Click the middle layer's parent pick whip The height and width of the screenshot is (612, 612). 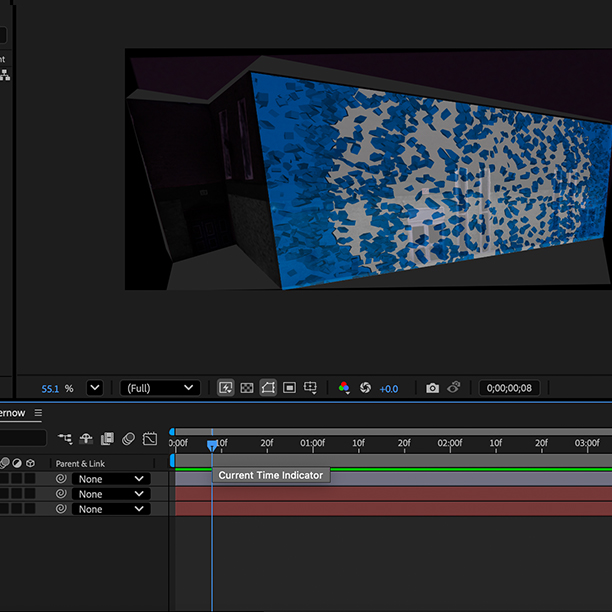pos(61,494)
